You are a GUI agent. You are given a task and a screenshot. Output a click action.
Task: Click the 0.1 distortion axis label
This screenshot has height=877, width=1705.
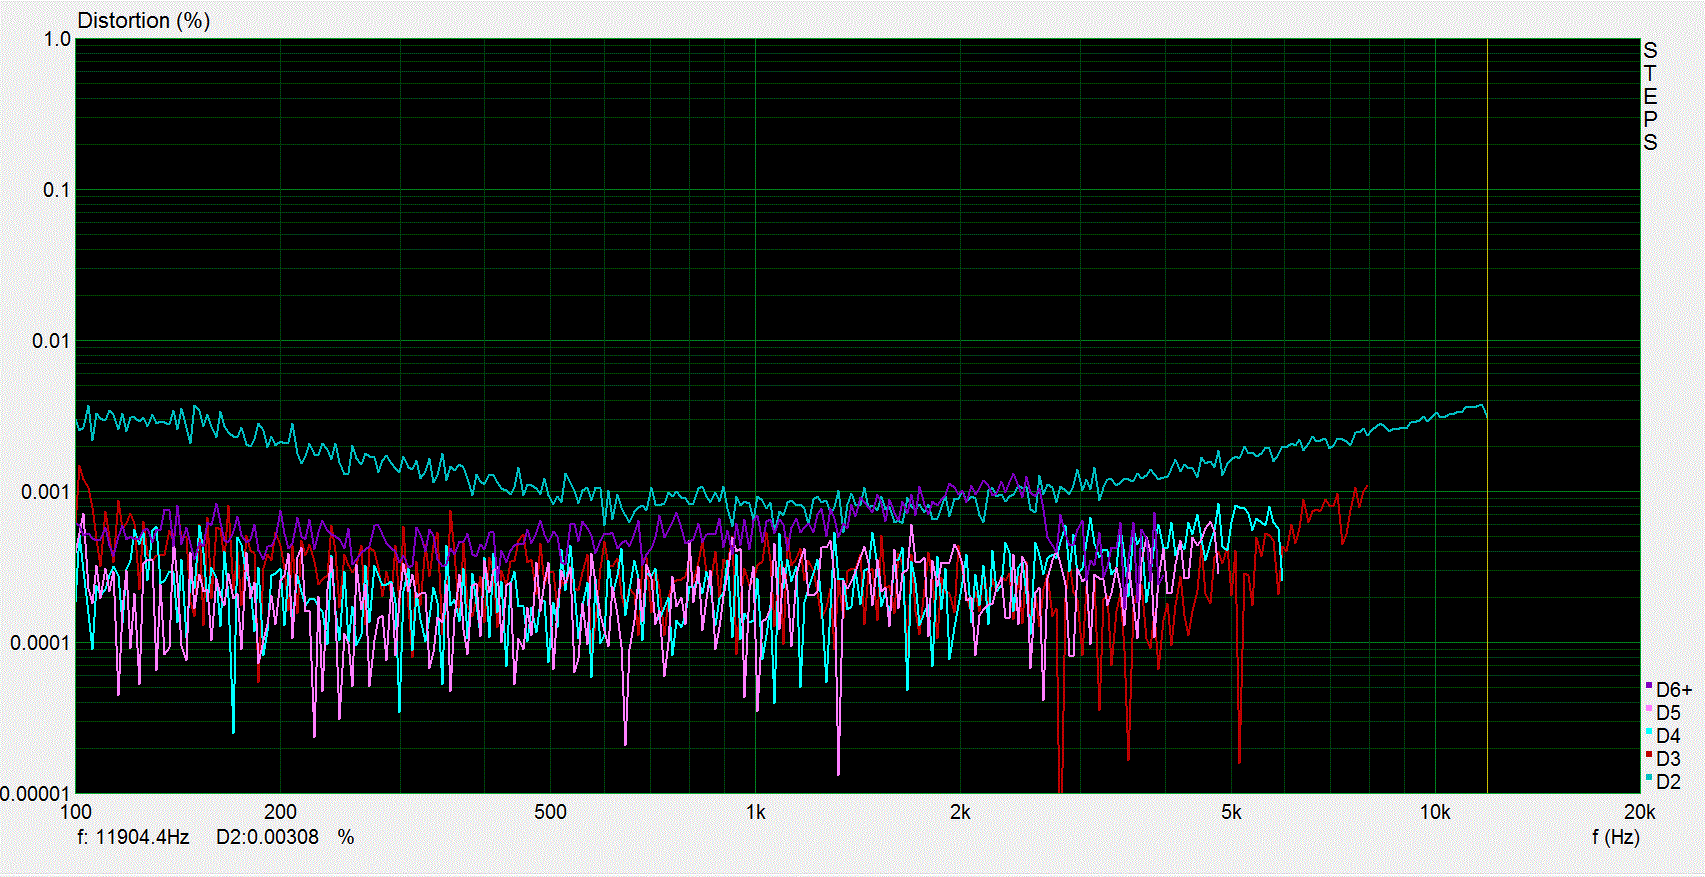point(56,190)
